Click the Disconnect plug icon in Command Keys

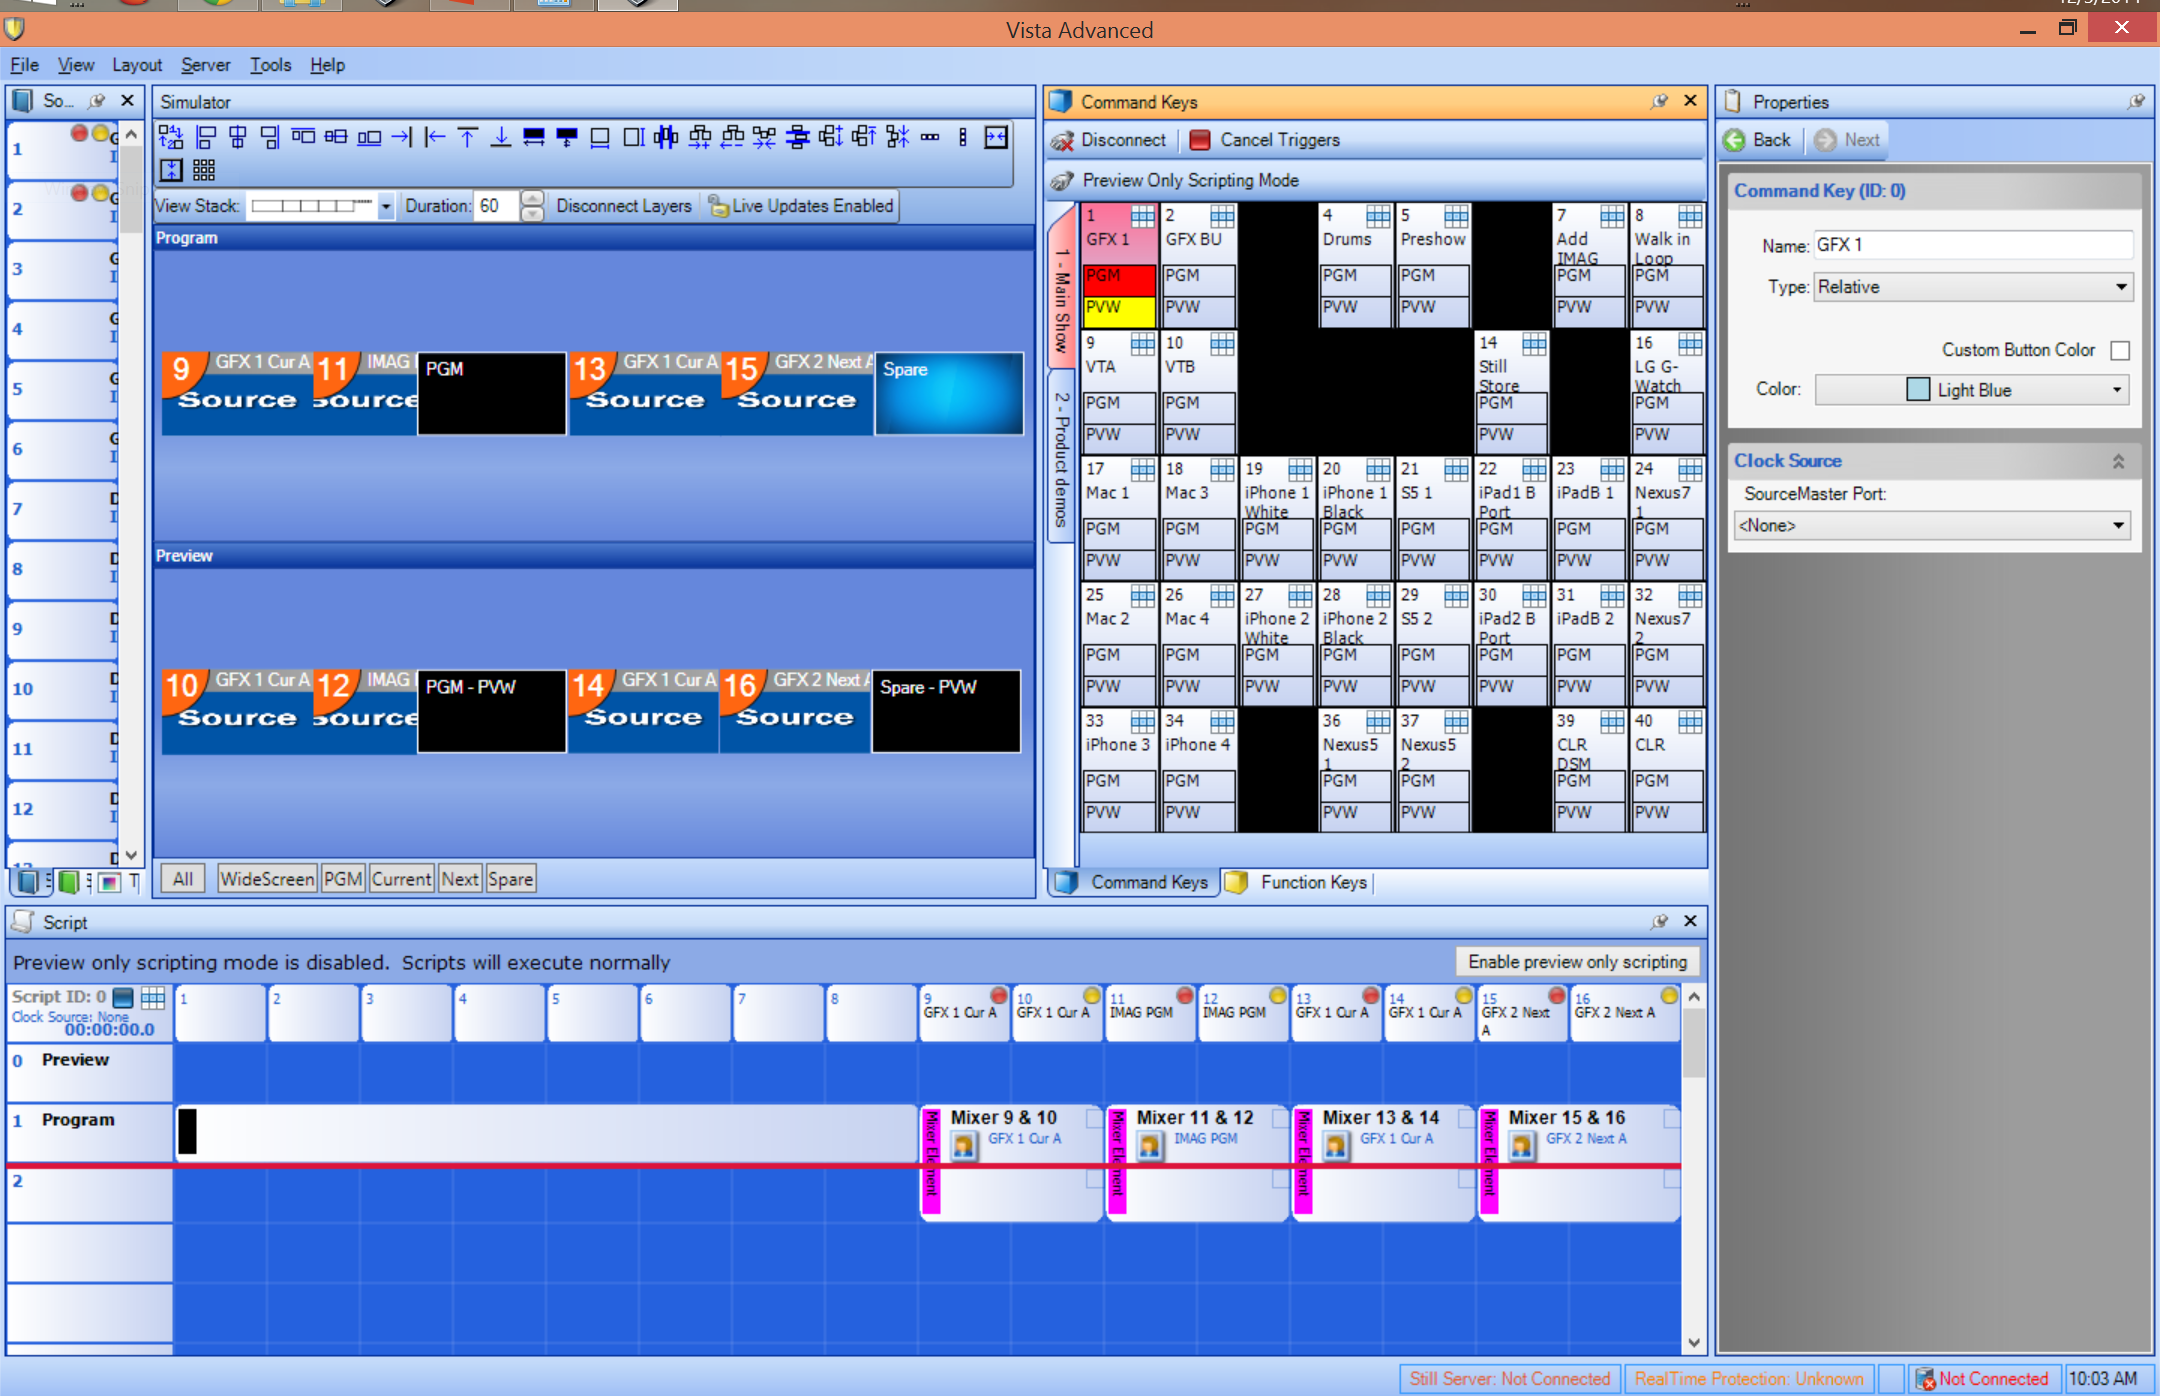click(x=1062, y=141)
